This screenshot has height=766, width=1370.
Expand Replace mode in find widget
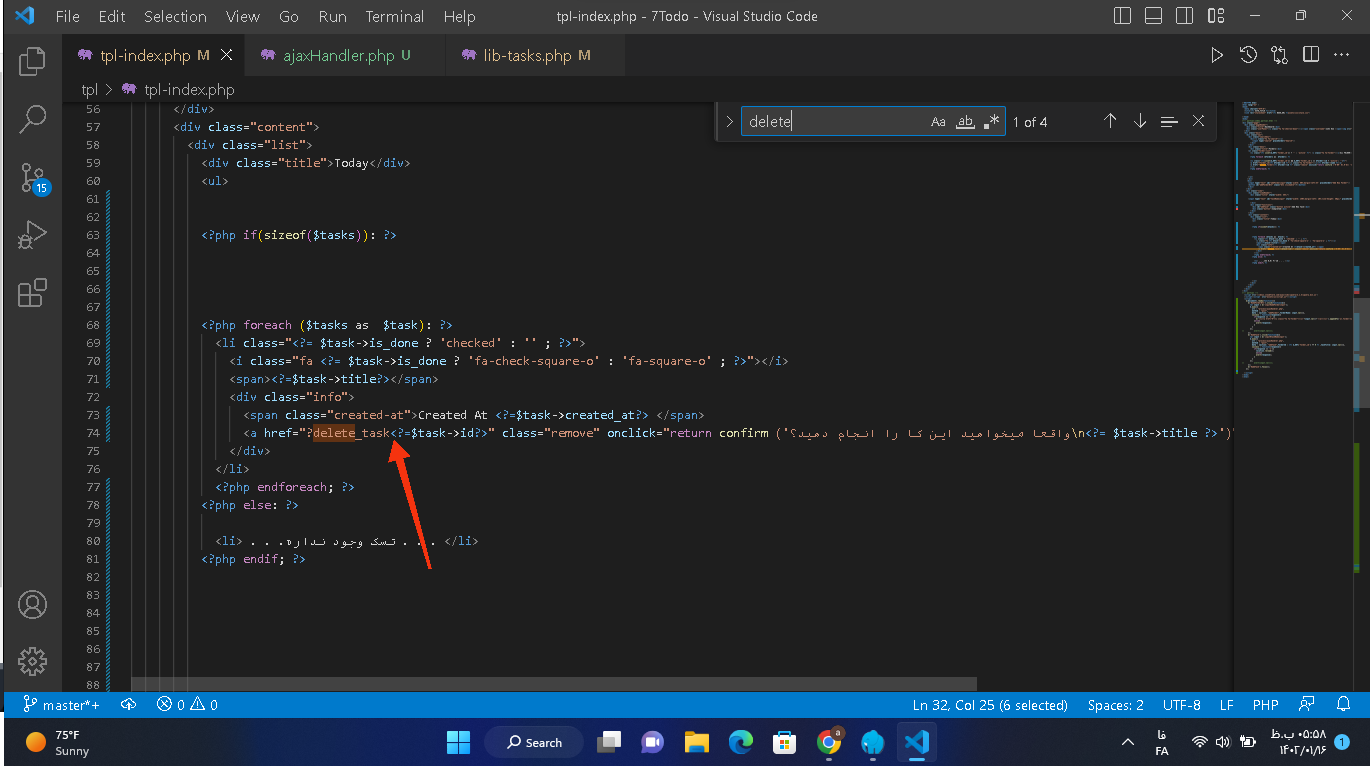pos(729,121)
